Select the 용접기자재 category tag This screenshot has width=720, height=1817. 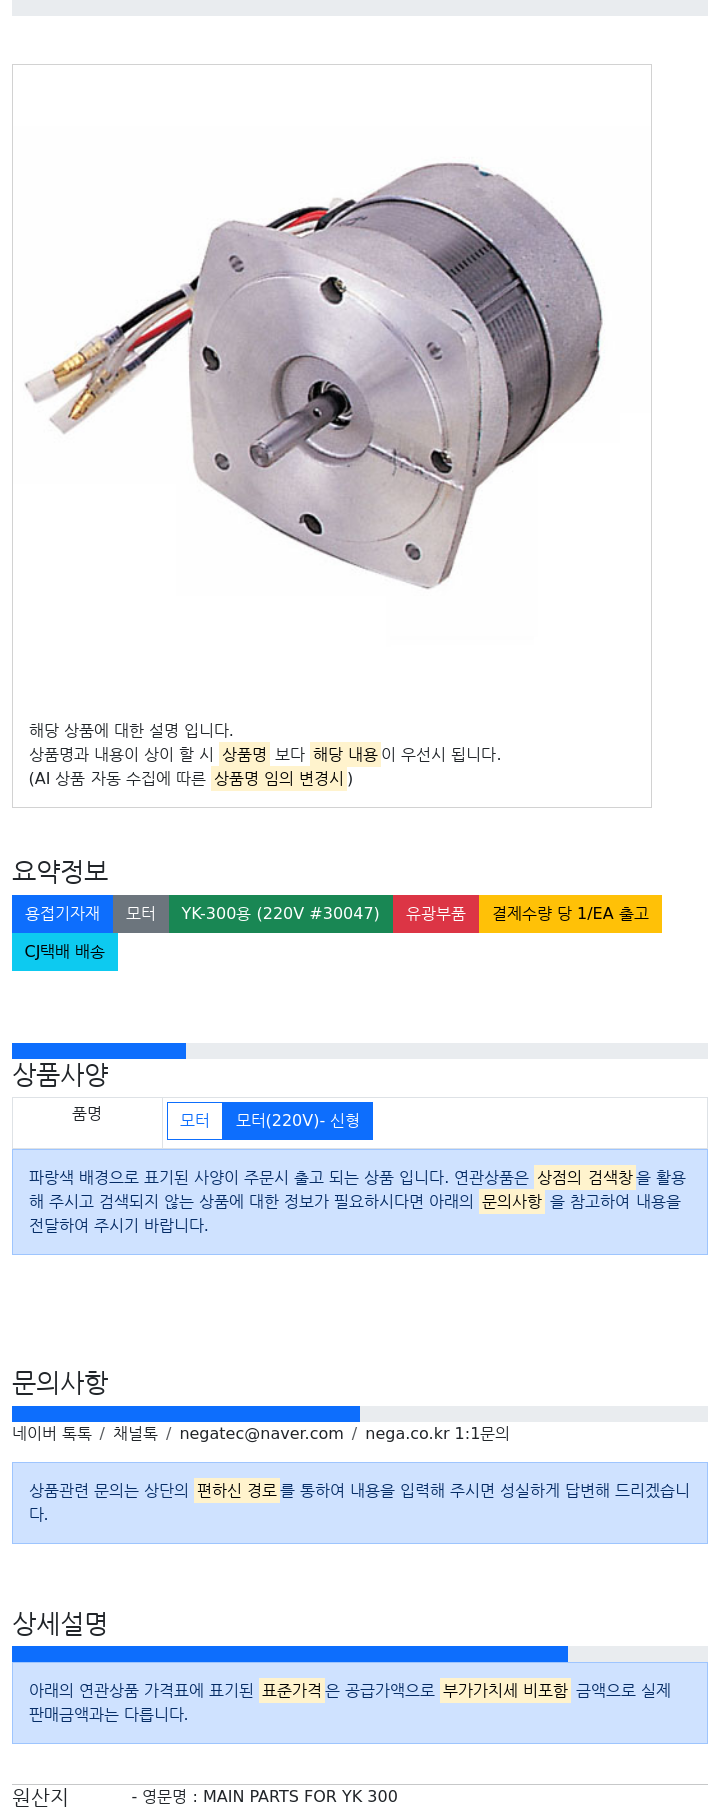[62, 914]
